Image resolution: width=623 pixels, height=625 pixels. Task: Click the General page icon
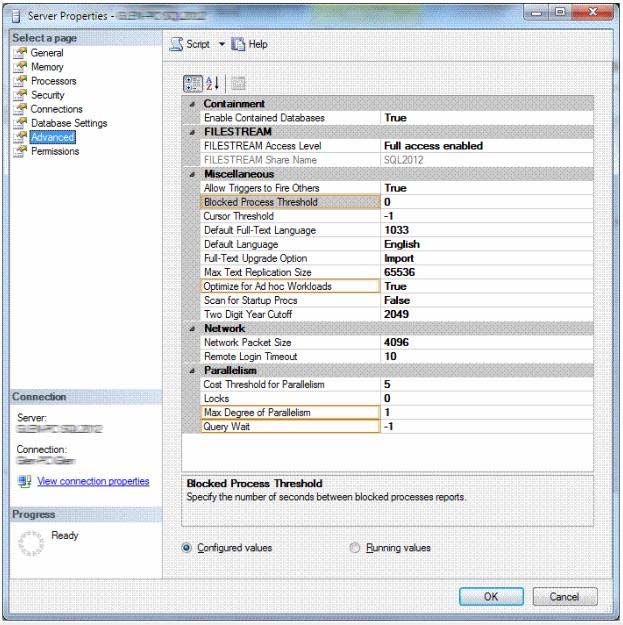click(x=20, y=53)
